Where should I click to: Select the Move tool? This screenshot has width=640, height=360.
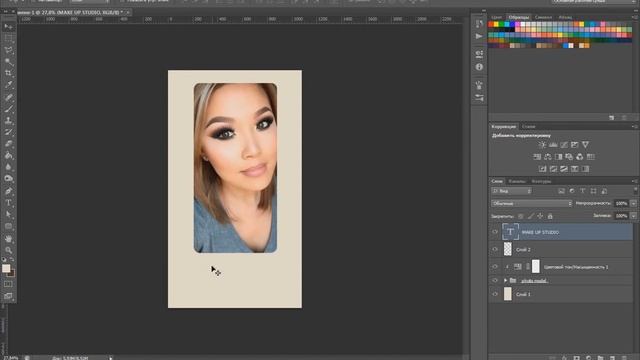point(9,27)
